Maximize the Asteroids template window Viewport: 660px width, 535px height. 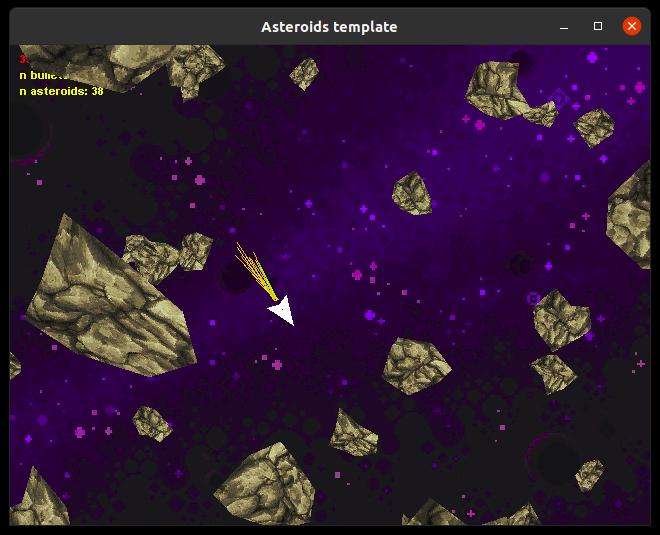pyautogui.click(x=598, y=27)
